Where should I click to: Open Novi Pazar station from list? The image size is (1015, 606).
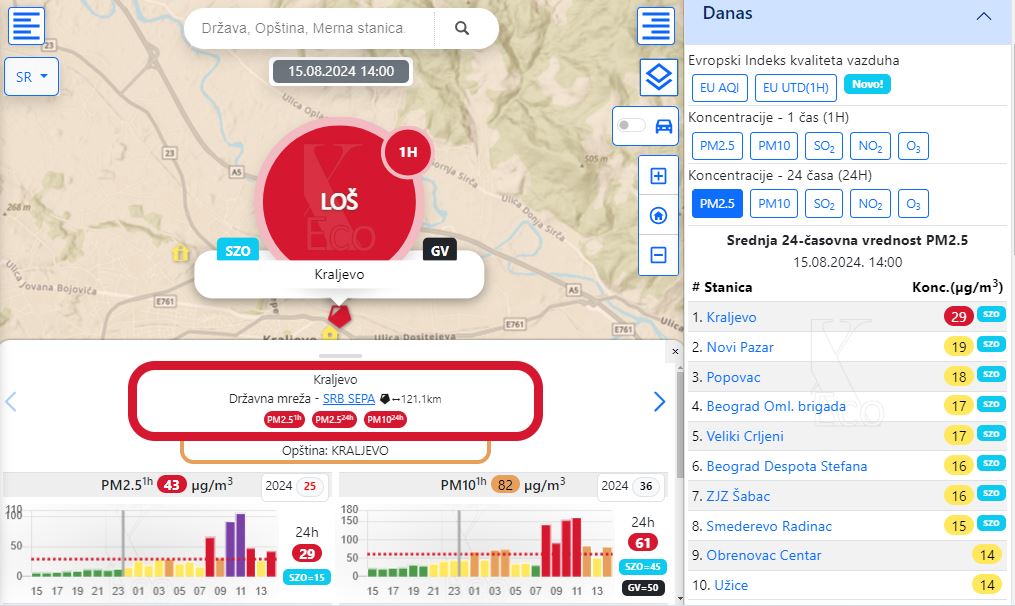click(740, 347)
